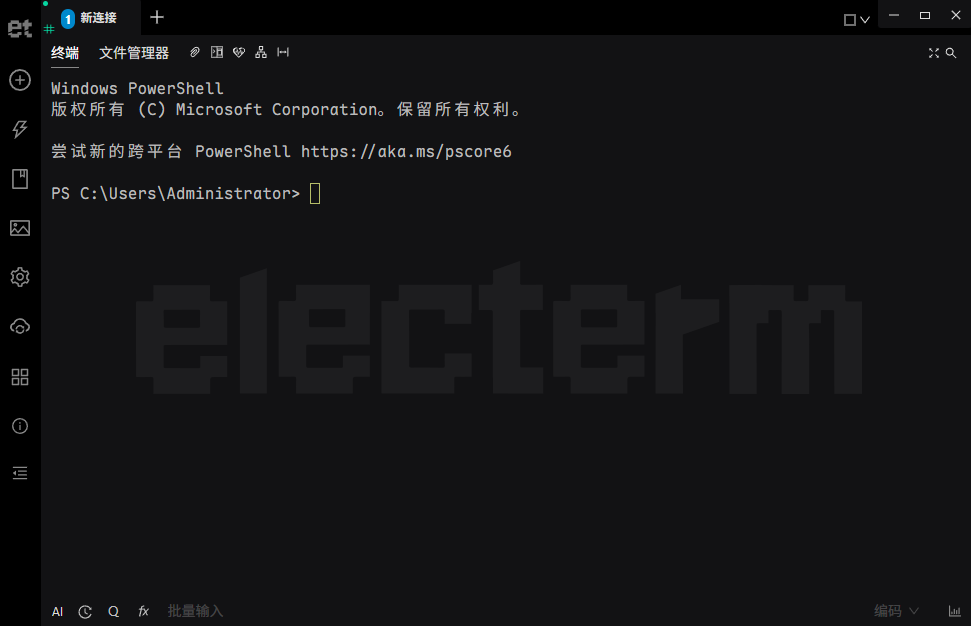
Task: Open command history clock icon
Action: pos(85,612)
